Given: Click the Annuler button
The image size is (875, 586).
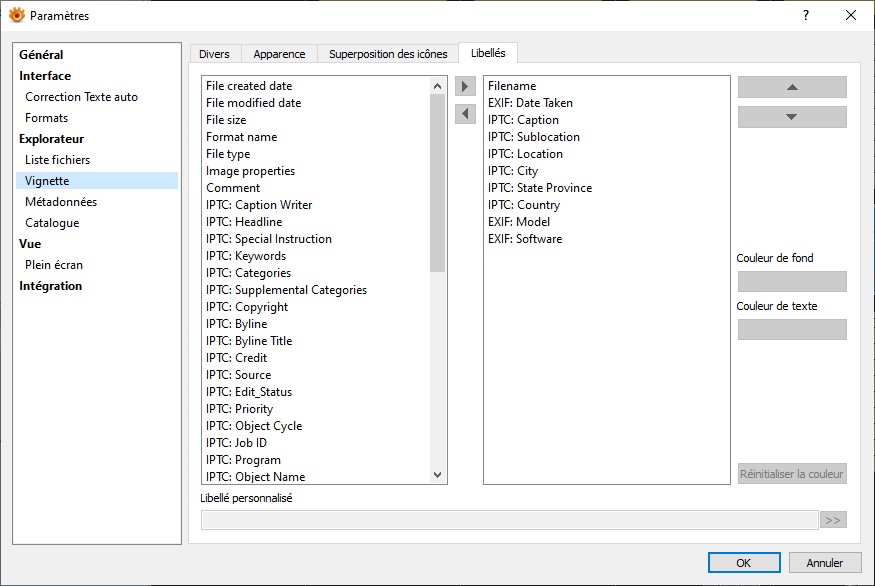Looking at the screenshot, I should click(825, 563).
